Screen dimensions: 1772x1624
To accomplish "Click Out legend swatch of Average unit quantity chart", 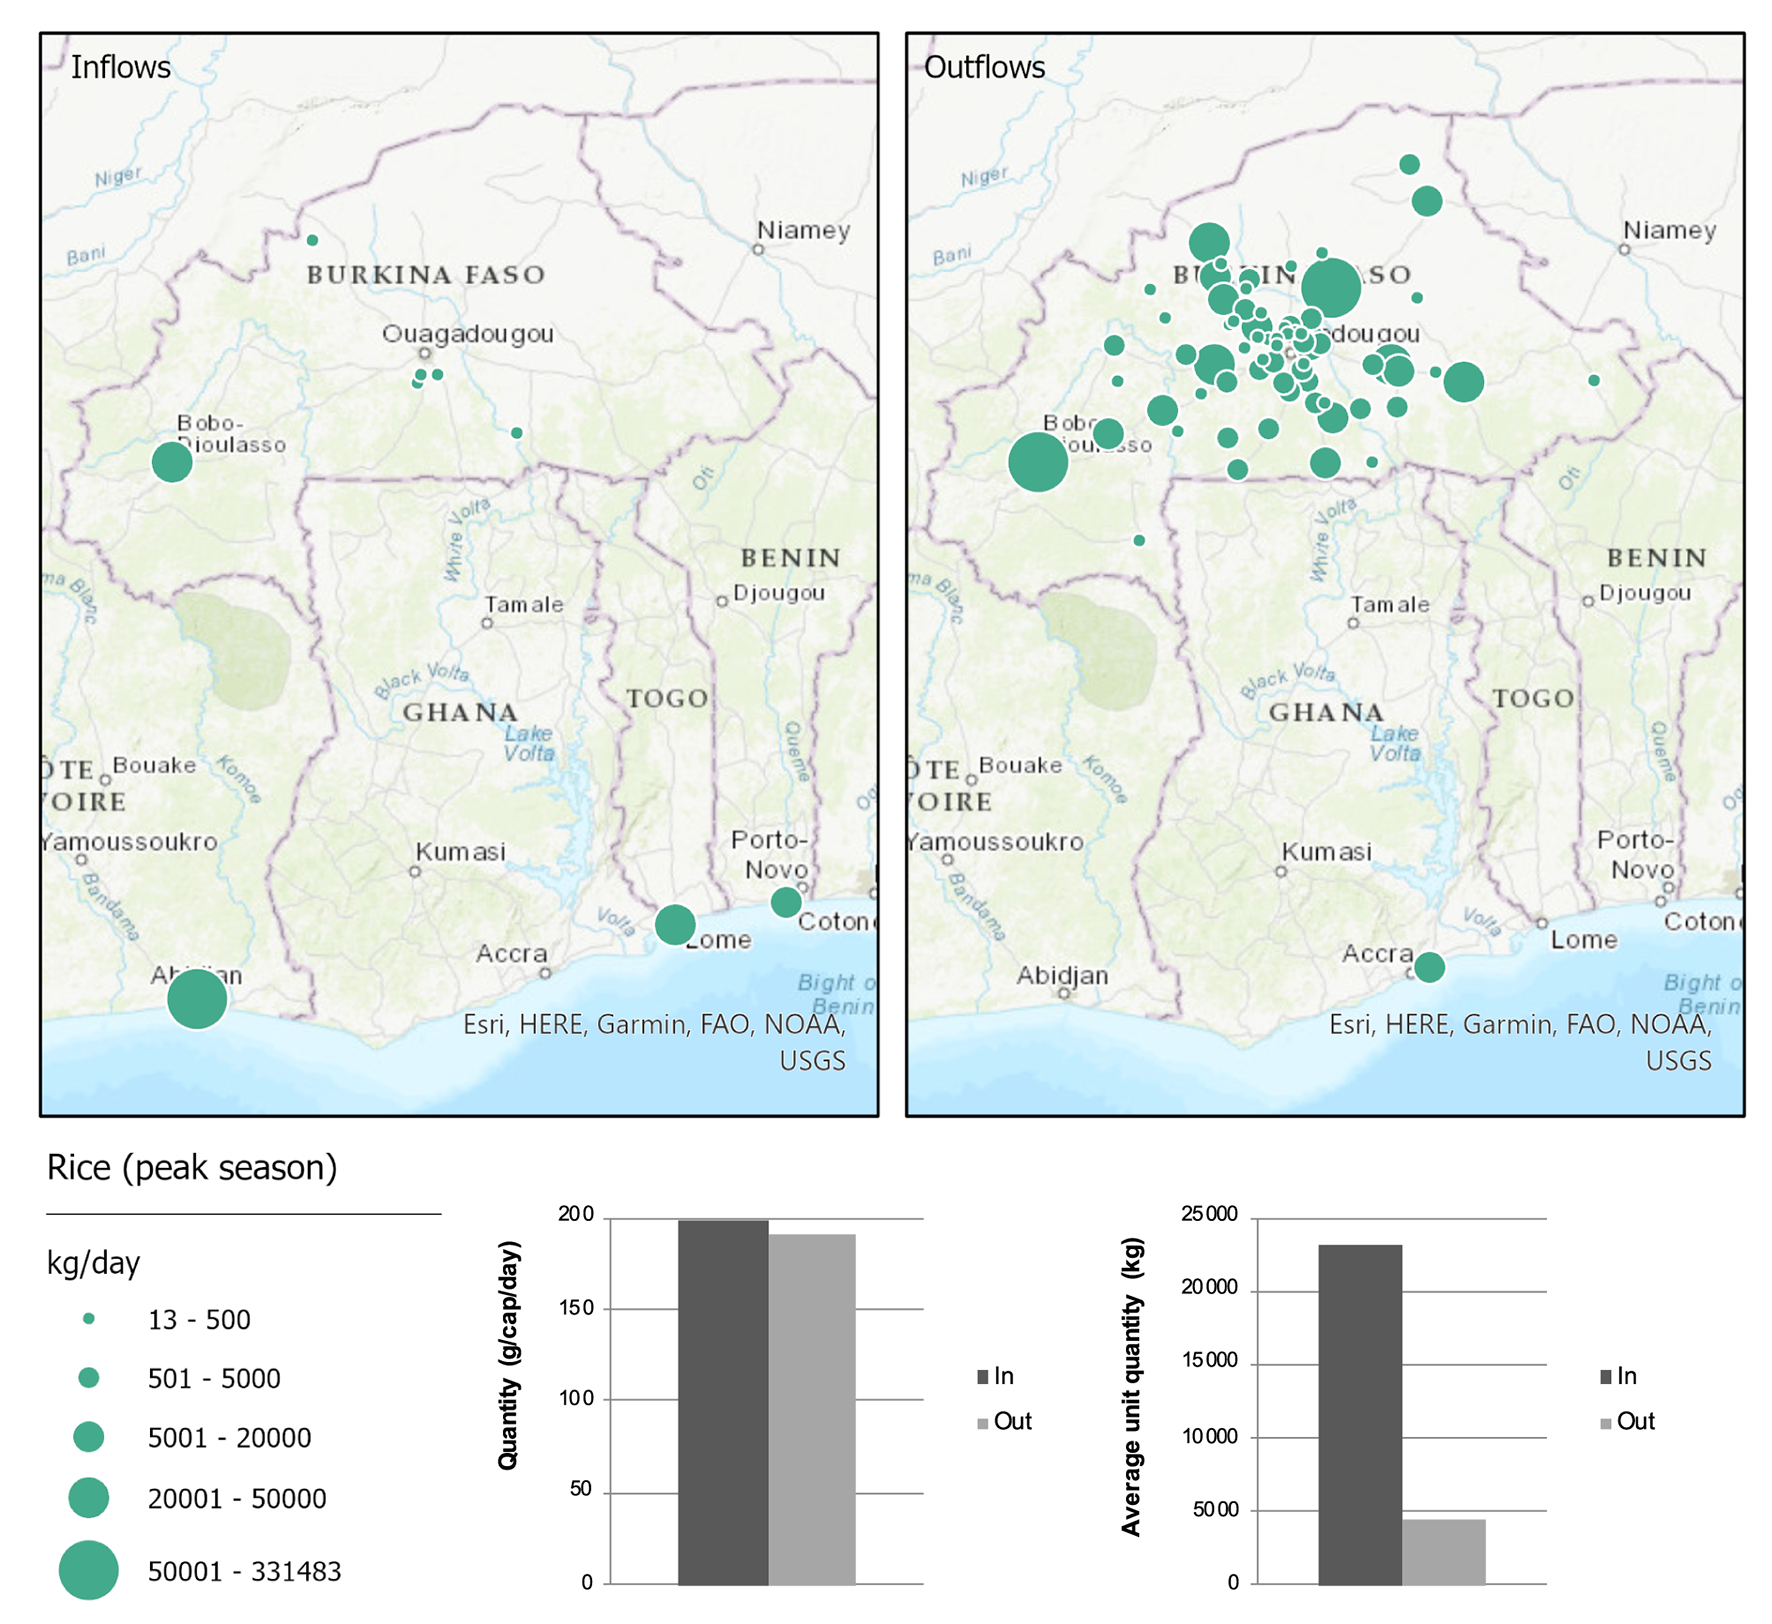I will point(1606,1423).
